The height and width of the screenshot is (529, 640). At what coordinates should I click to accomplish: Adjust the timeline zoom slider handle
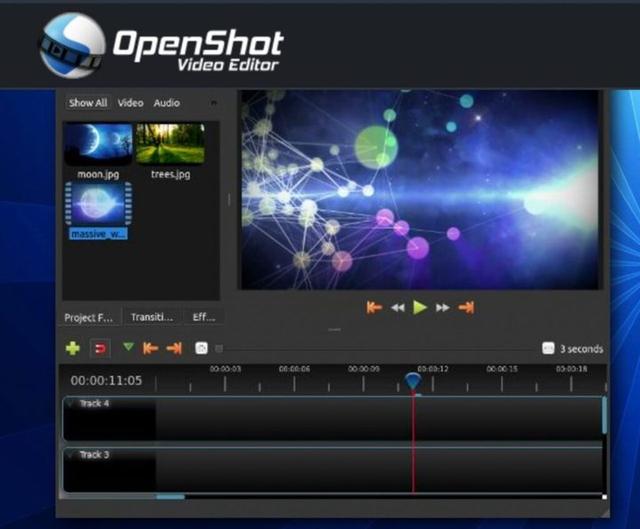[219, 349]
